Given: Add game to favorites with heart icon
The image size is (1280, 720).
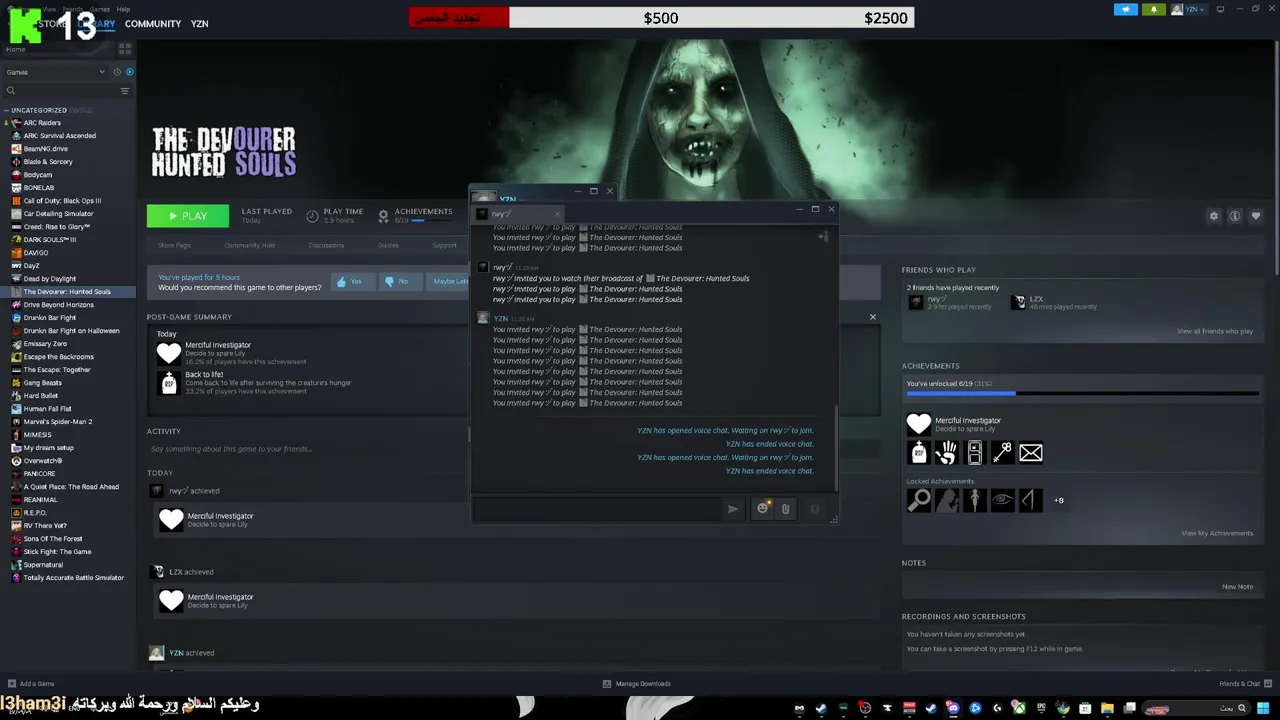Looking at the screenshot, I should [x=1256, y=216].
